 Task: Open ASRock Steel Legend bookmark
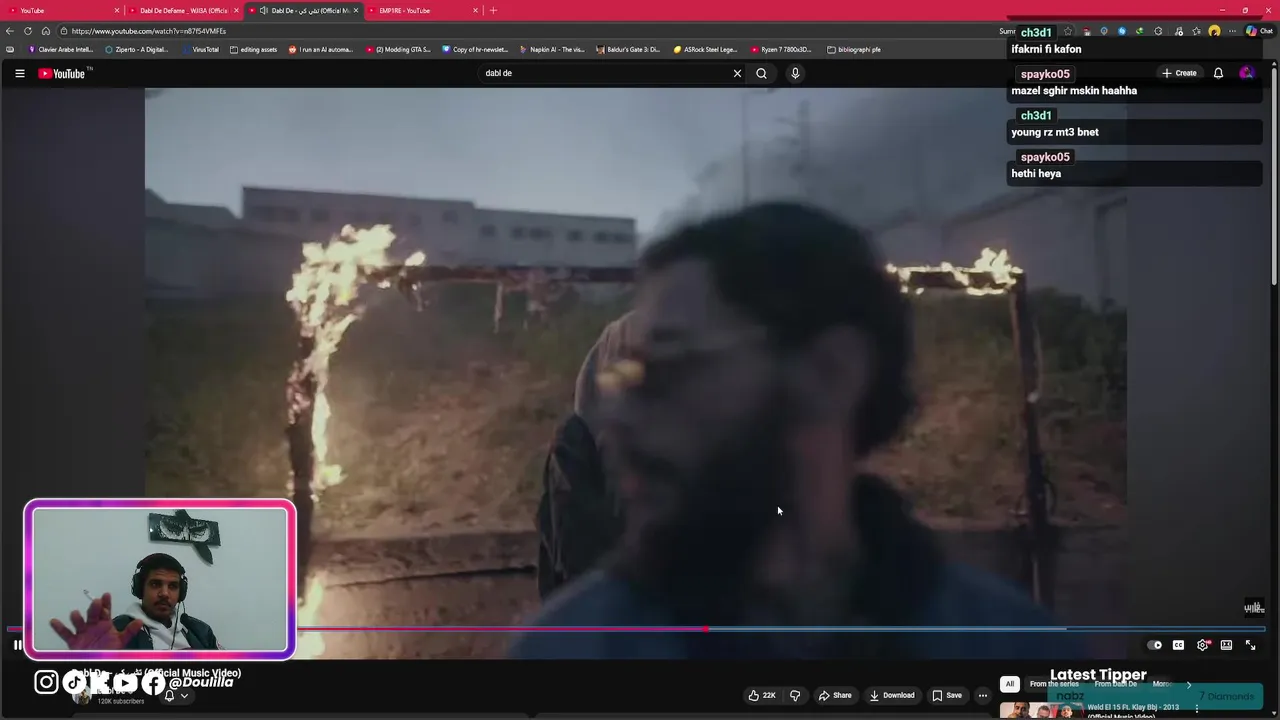tap(705, 49)
